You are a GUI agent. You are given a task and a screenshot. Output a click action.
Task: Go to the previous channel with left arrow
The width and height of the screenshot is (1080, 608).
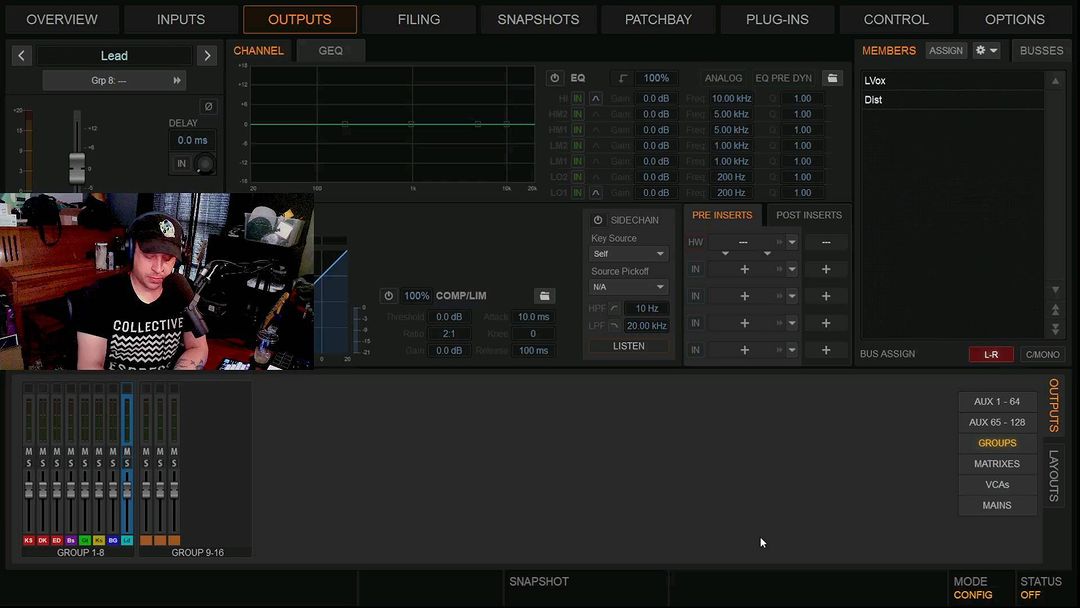(x=21, y=56)
